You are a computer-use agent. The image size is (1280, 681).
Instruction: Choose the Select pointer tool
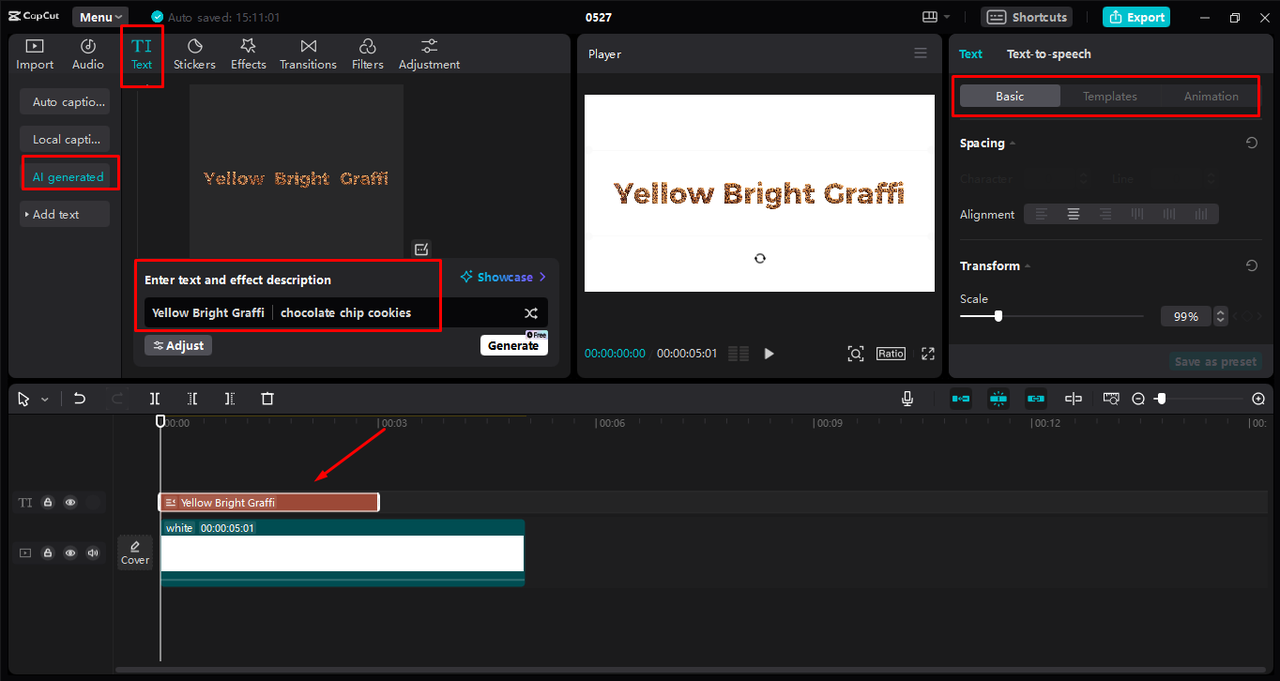pos(24,399)
